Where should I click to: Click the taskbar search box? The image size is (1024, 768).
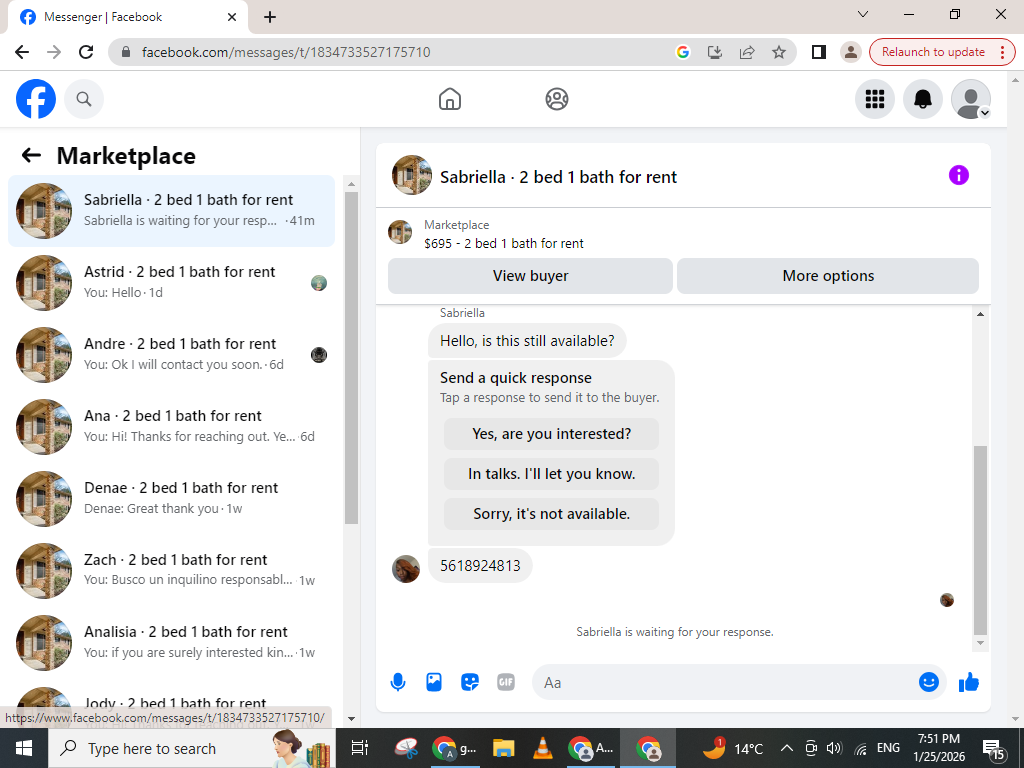[x=191, y=748]
